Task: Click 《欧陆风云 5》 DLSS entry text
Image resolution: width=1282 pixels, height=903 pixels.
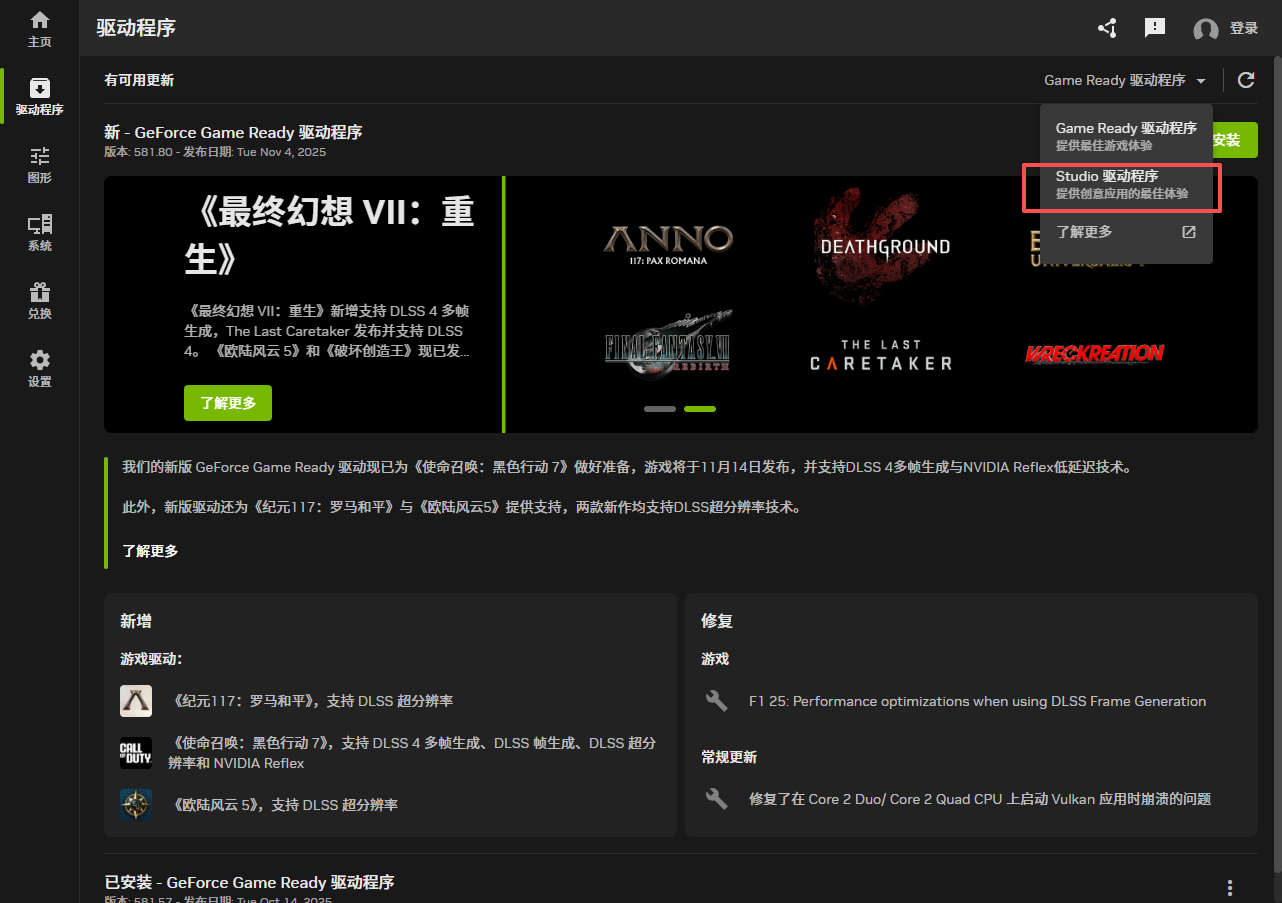Action: [283, 805]
